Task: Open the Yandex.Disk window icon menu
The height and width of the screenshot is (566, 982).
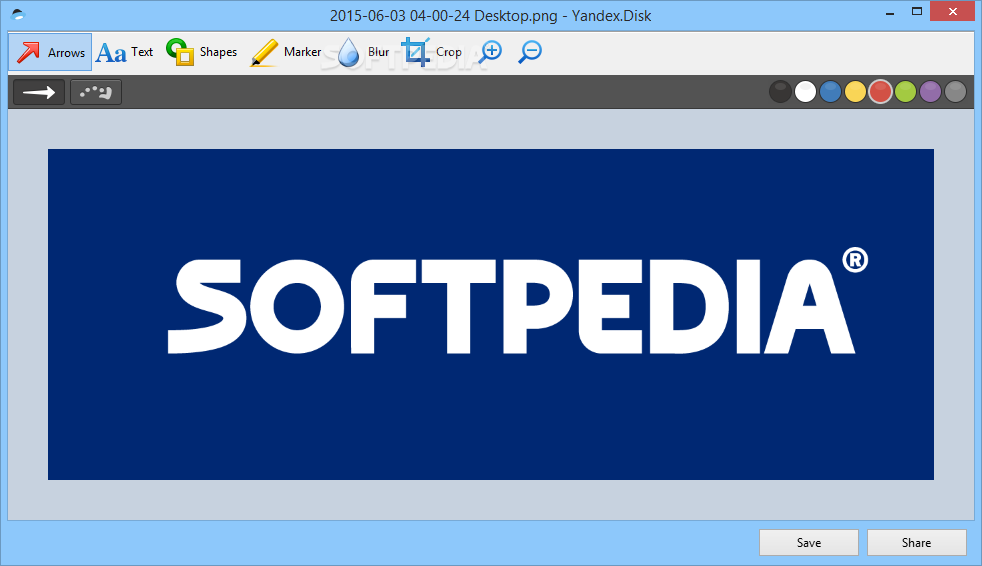Action: tap(18, 14)
